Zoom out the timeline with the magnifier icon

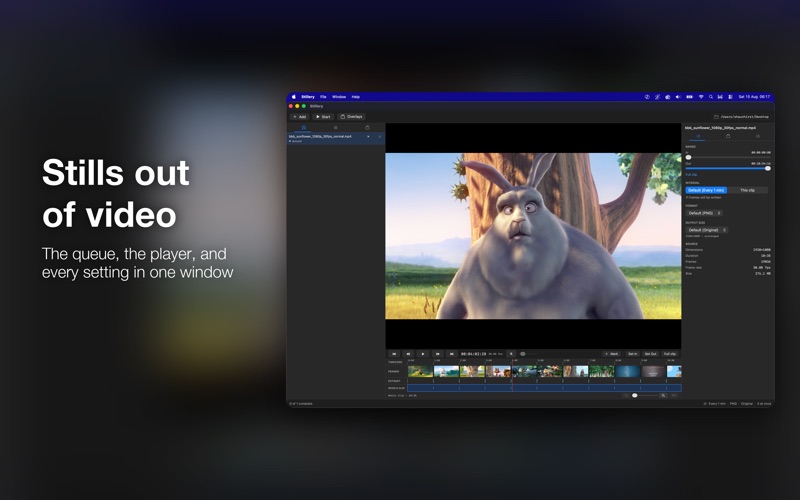[x=627, y=395]
